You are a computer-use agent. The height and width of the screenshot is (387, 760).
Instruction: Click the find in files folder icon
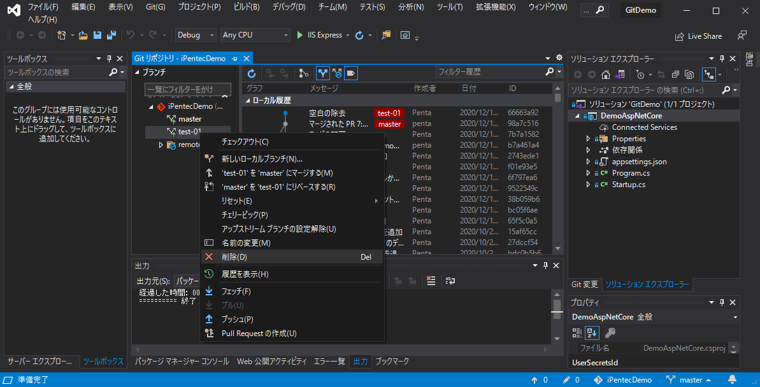click(x=386, y=35)
